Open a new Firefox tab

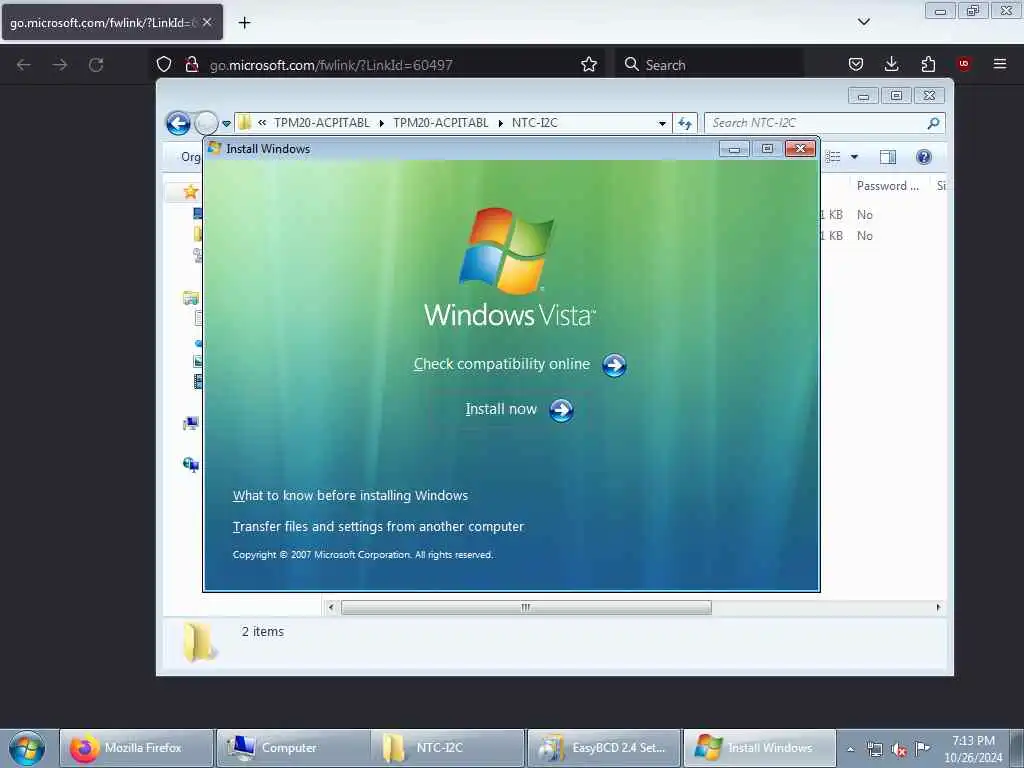244,23
